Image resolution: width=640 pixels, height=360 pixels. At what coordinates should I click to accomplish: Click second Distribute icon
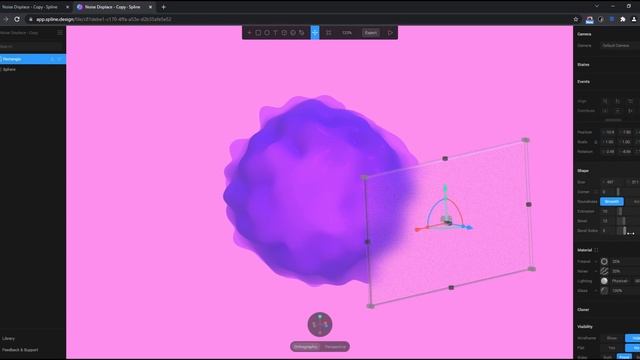point(618,111)
